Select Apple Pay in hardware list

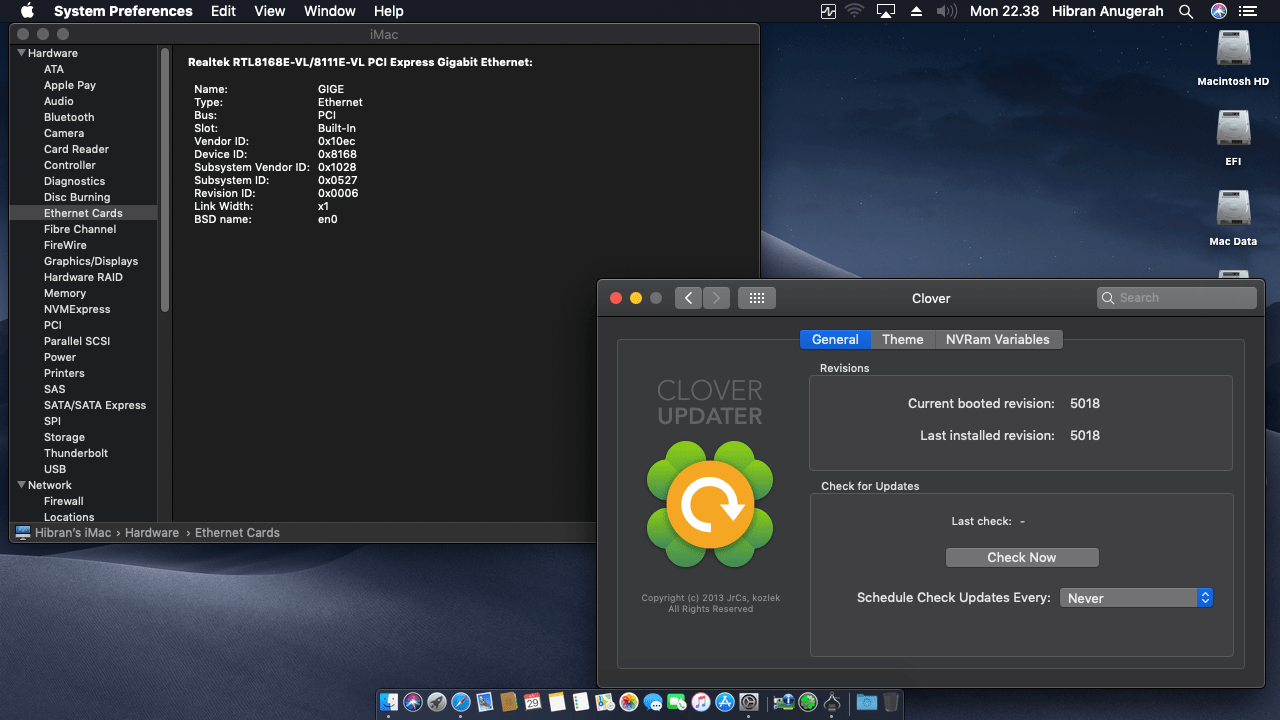pos(70,85)
